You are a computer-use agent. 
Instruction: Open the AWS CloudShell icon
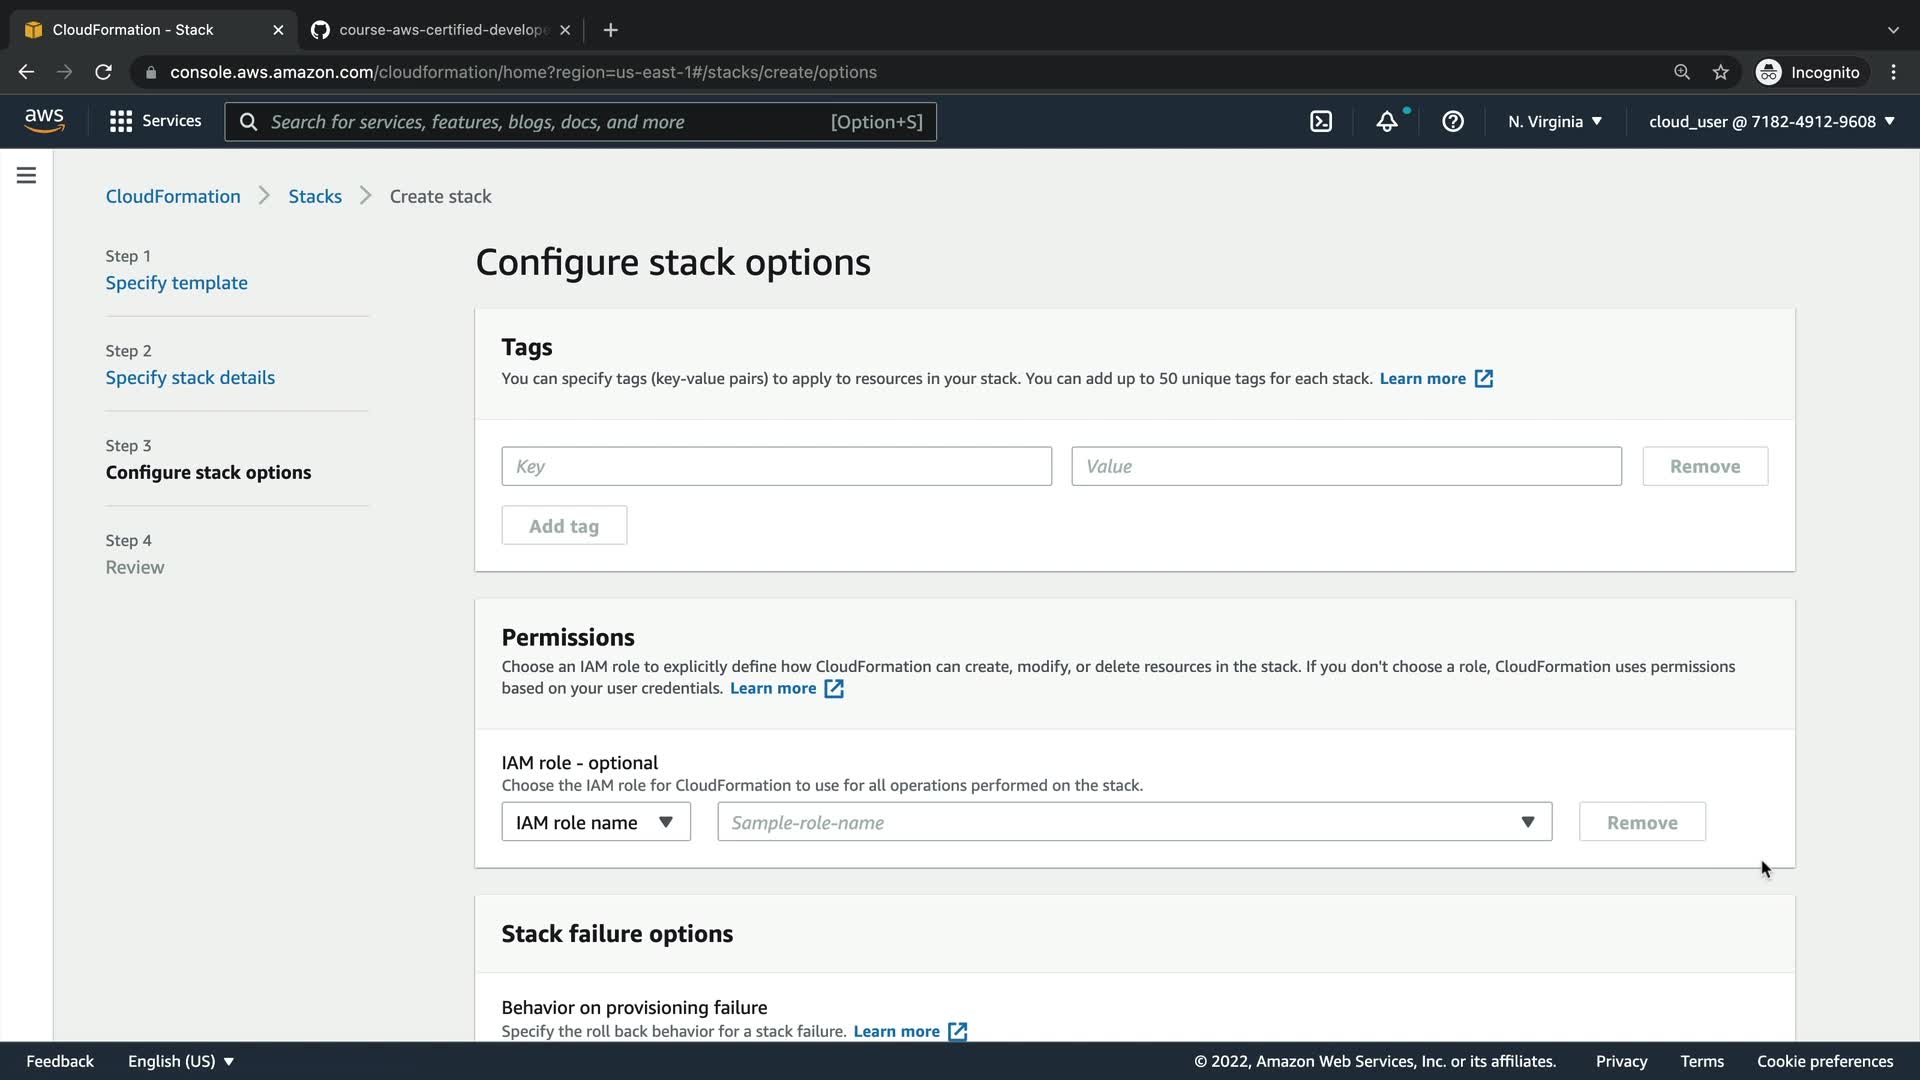pyautogui.click(x=1321, y=121)
